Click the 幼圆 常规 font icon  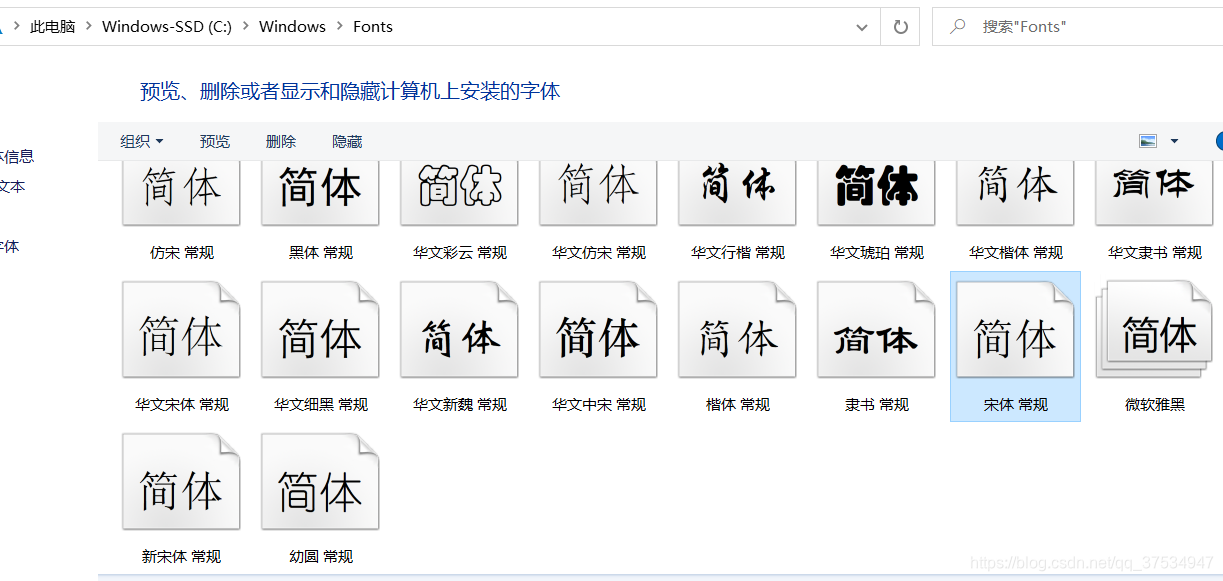[320, 481]
